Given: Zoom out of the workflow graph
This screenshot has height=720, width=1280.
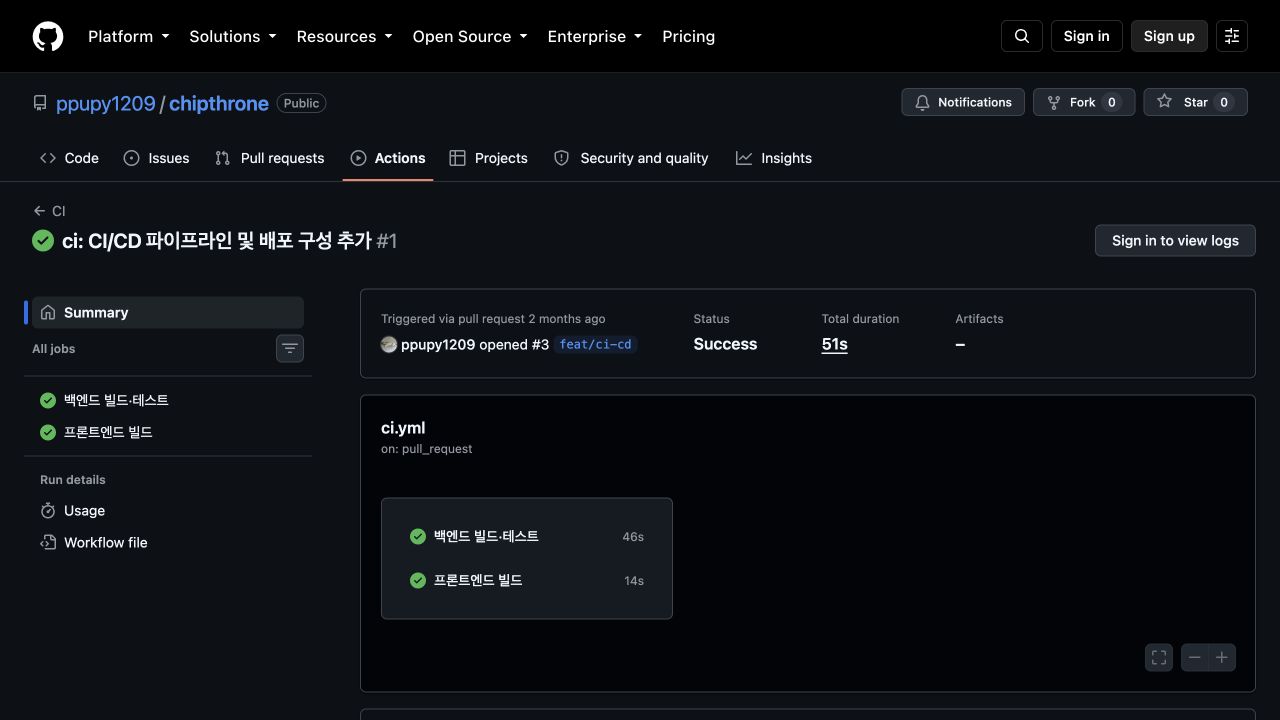Looking at the screenshot, I should tap(1195, 657).
